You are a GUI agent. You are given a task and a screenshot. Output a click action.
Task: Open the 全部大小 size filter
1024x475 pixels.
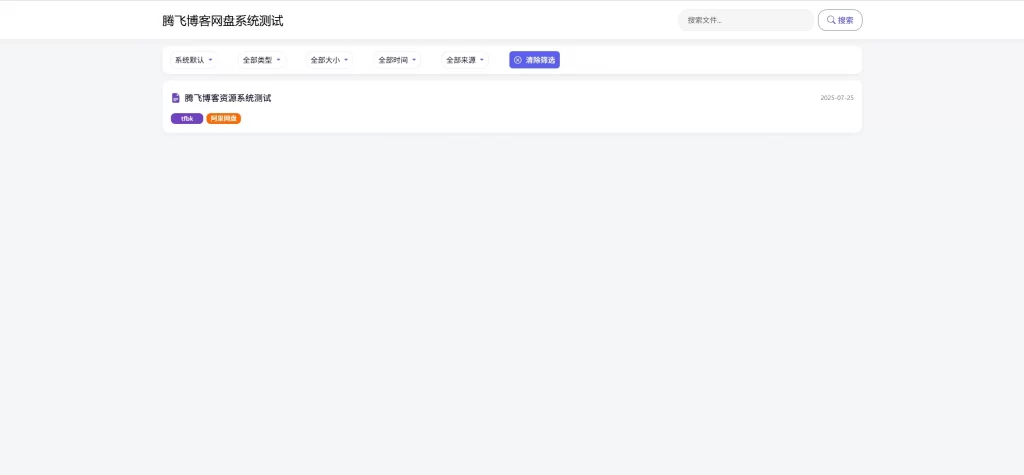329,60
